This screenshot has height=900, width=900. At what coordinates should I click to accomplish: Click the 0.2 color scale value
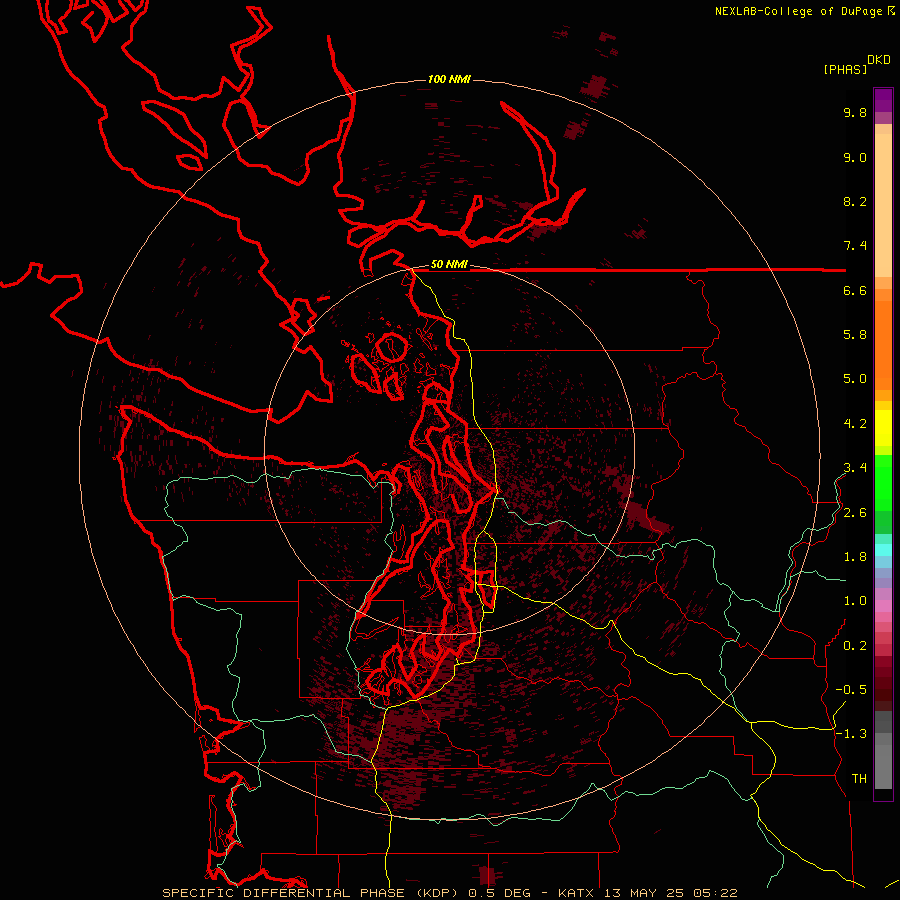tap(855, 646)
